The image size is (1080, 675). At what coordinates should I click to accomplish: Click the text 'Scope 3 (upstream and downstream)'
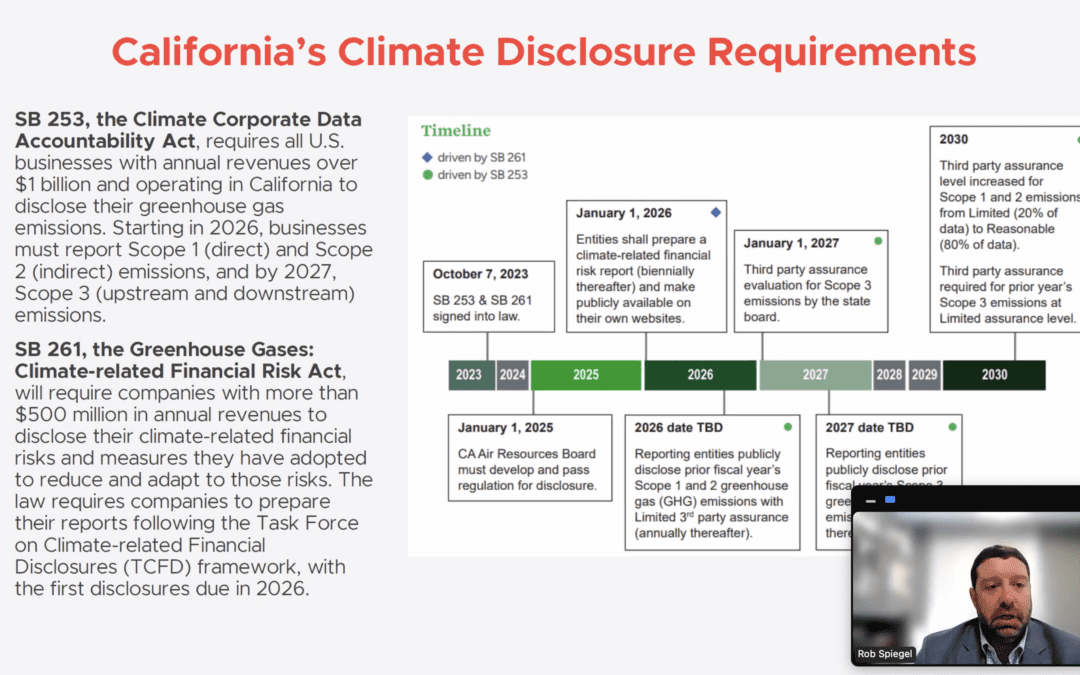185,293
